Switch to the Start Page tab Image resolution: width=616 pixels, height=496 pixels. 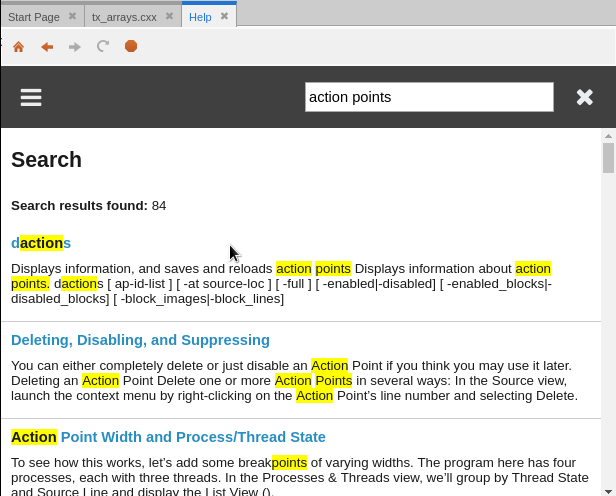click(34, 17)
